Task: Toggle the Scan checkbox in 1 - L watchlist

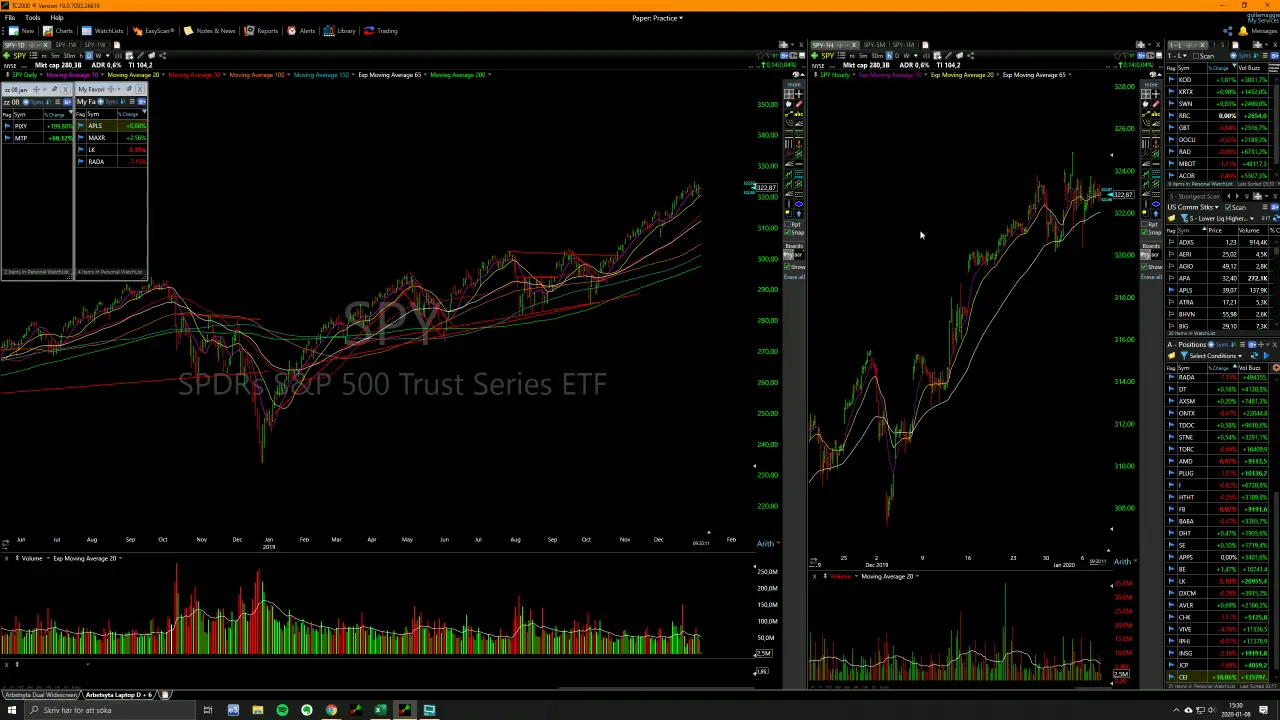Action: click(x=1196, y=56)
